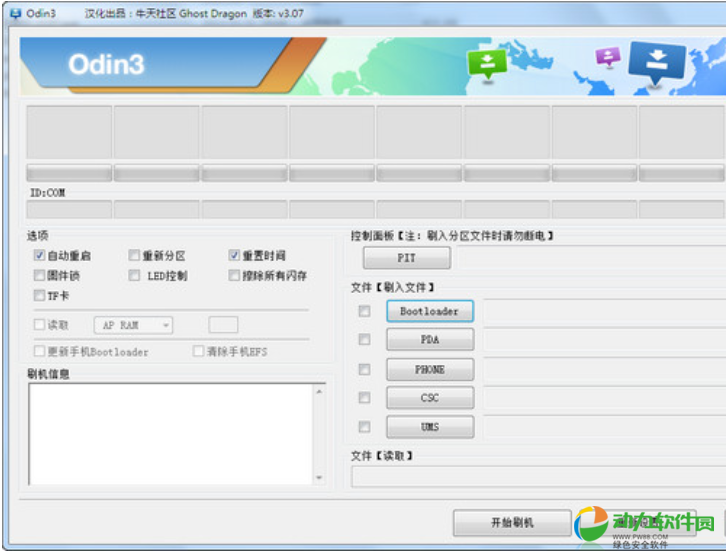726x551 pixels.
Task: Click the small field beside AP RAM
Action: 223,325
